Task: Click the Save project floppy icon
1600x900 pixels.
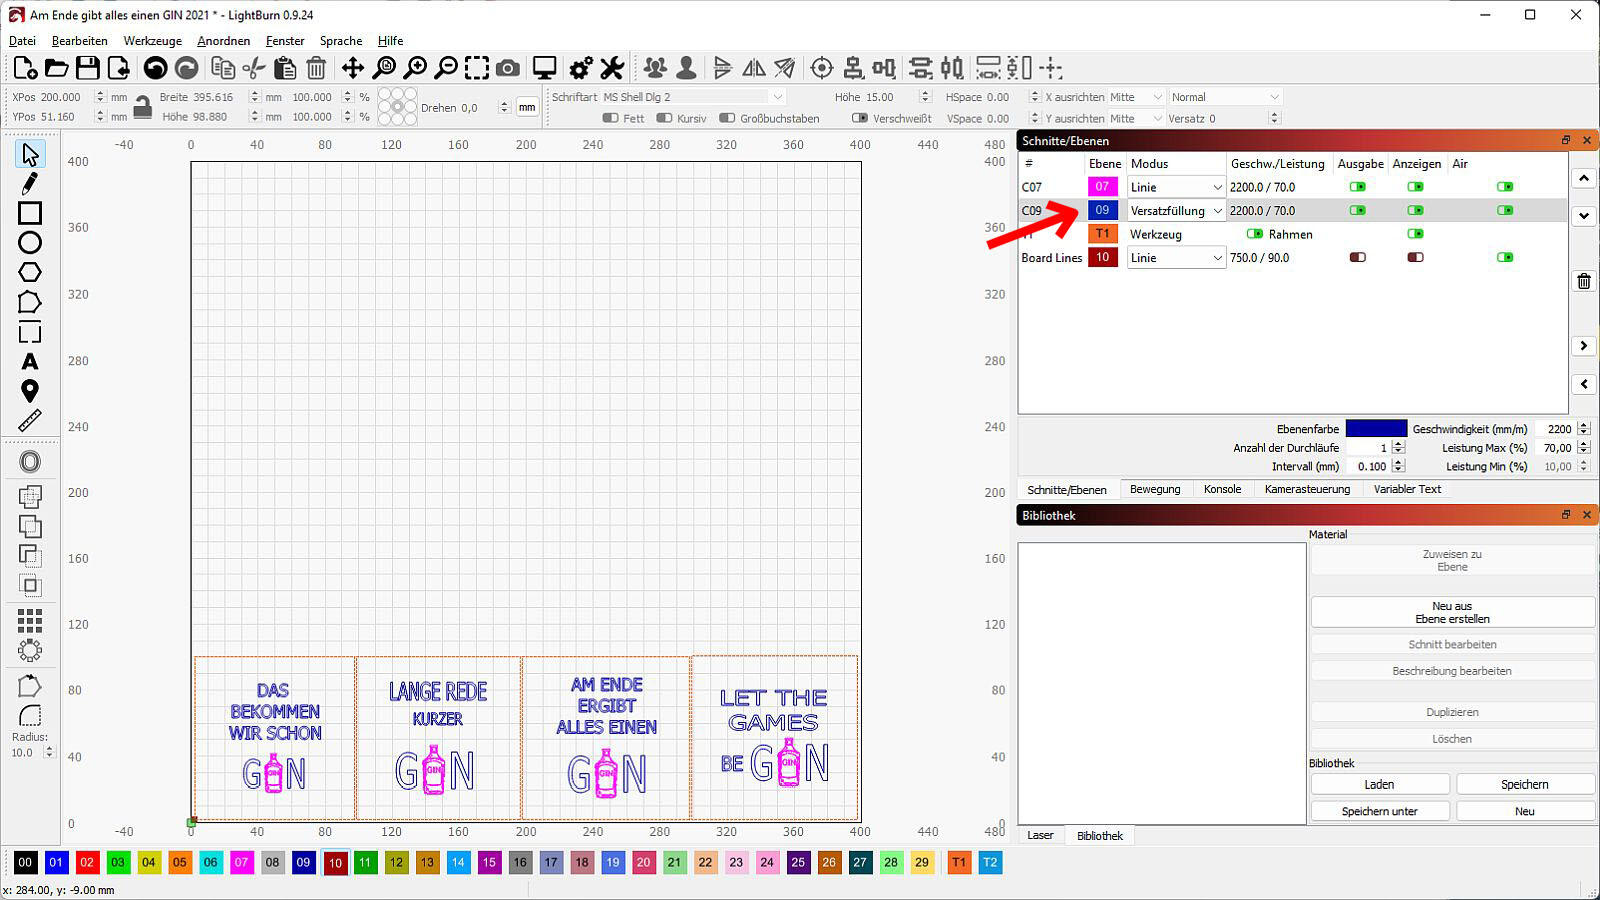Action: click(88, 68)
